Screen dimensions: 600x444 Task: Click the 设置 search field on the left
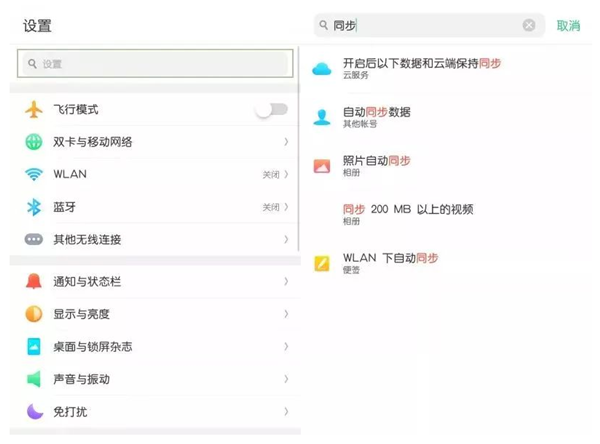155,63
